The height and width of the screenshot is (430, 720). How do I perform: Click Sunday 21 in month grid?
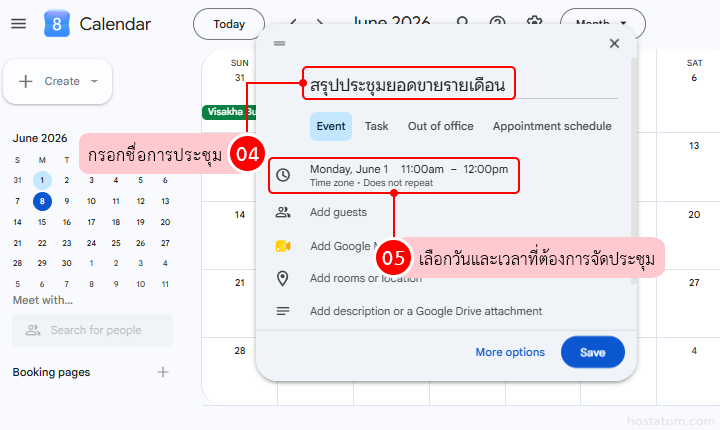[240, 283]
